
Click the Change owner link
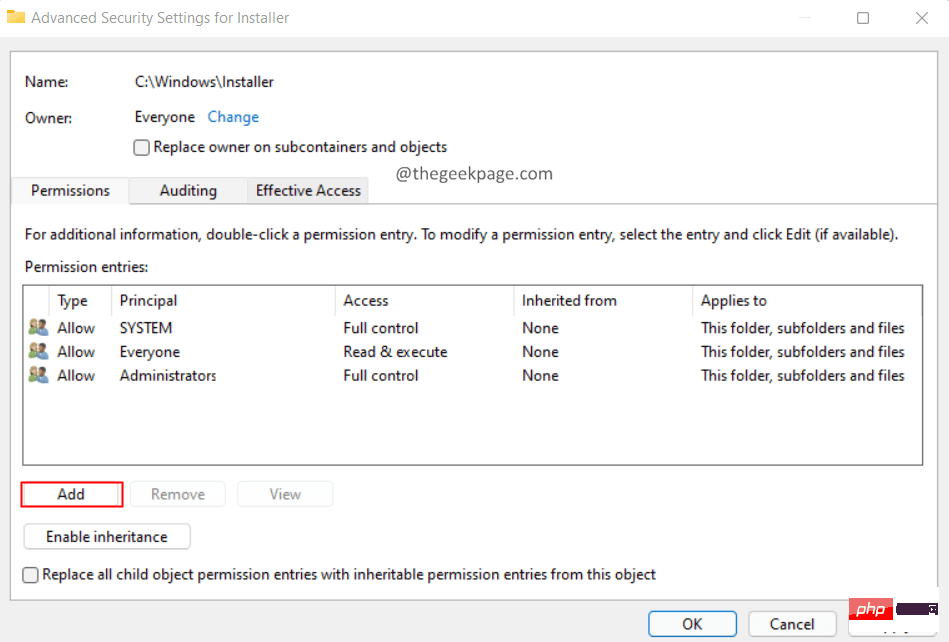[x=233, y=117]
